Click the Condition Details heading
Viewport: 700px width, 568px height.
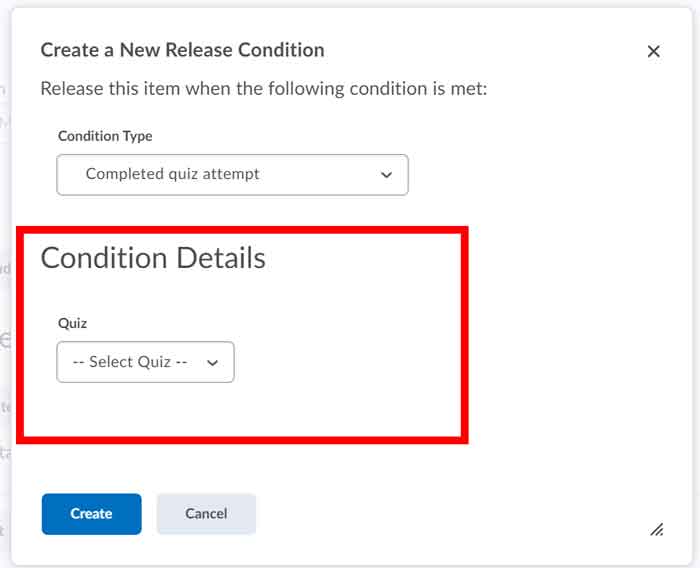coord(153,258)
